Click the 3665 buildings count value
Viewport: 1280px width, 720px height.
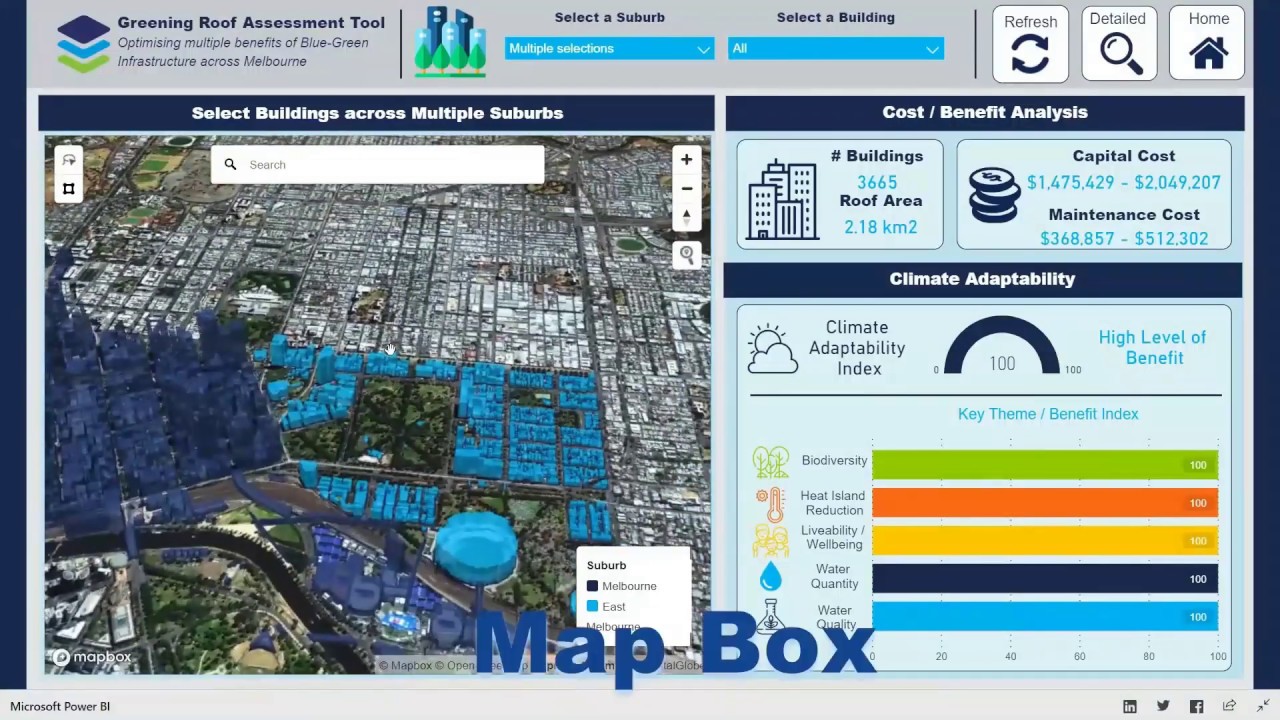click(x=877, y=182)
